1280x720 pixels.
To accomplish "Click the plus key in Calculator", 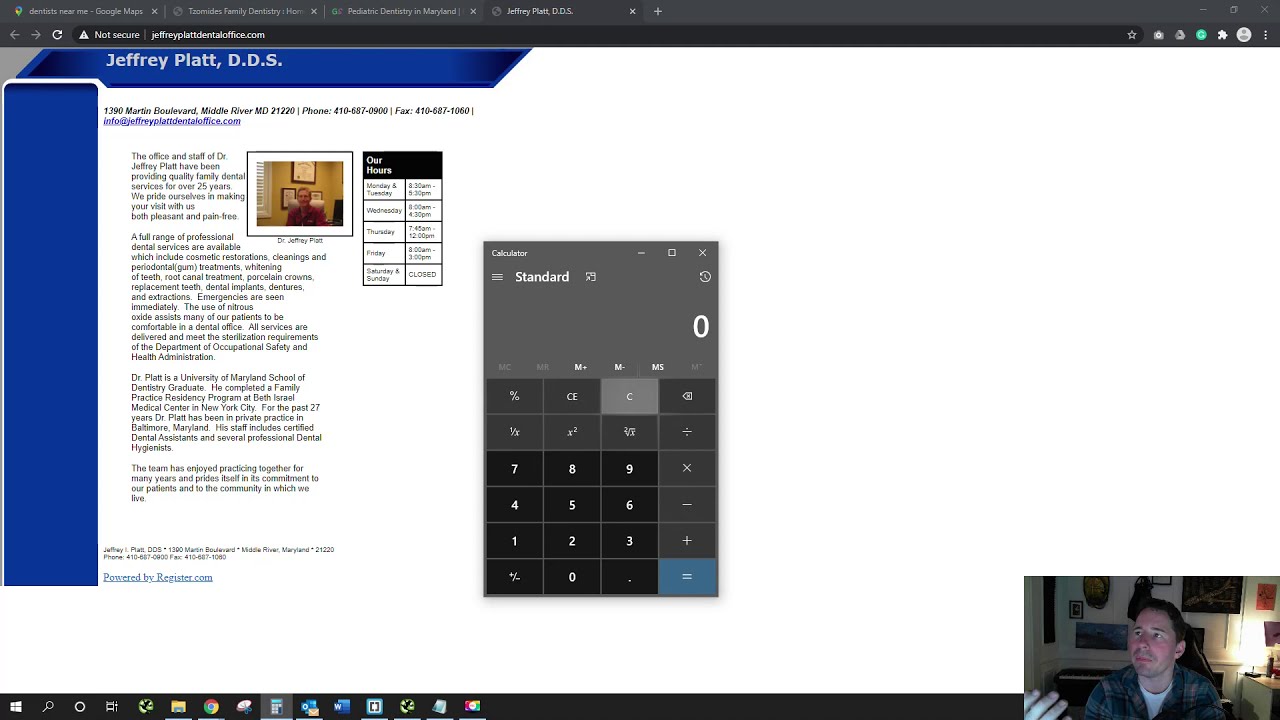I will [687, 540].
